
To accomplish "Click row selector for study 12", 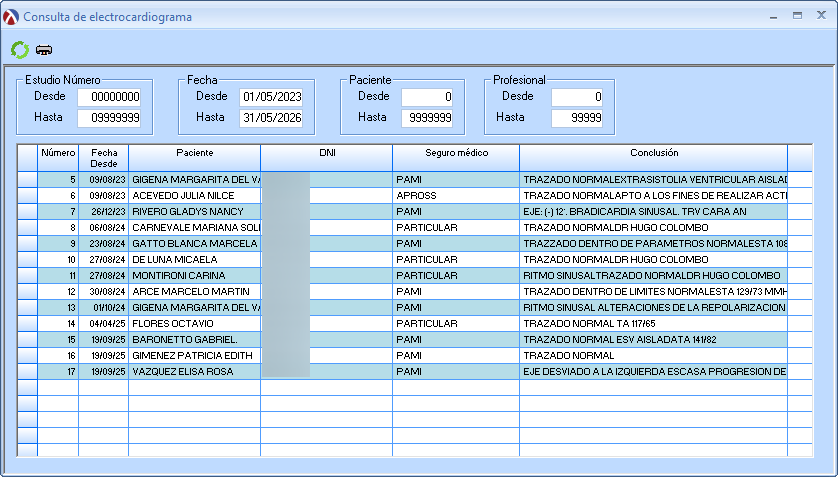I will (x=27, y=292).
